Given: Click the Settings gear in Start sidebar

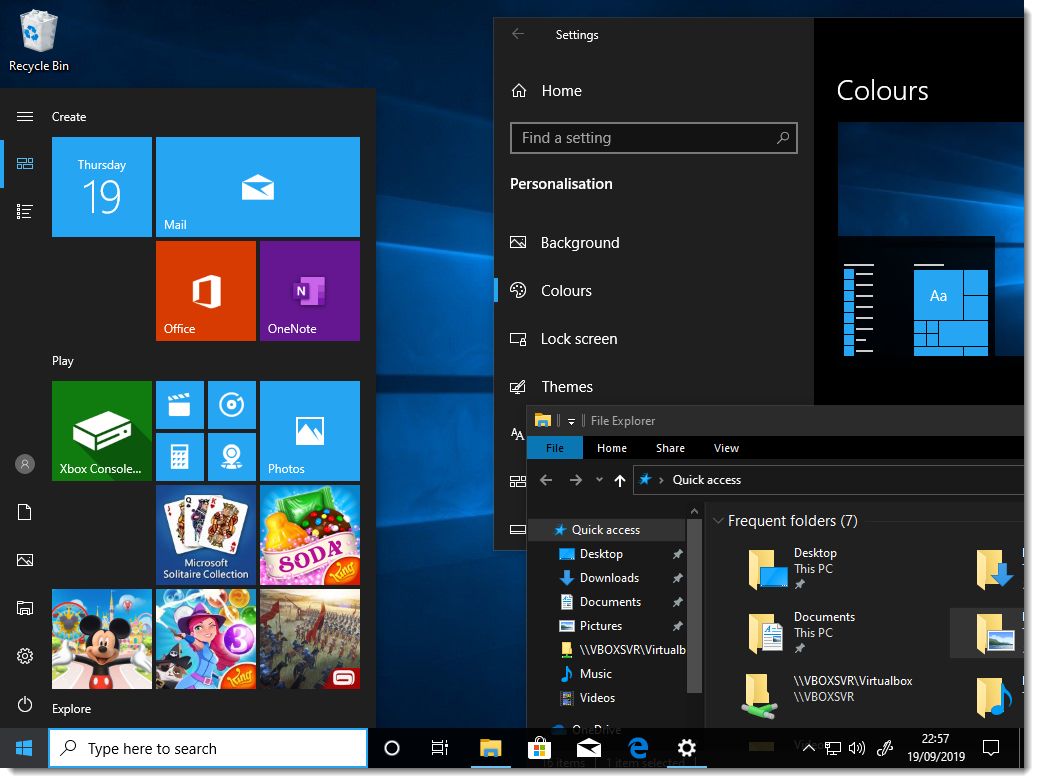Looking at the screenshot, I should click(x=24, y=656).
